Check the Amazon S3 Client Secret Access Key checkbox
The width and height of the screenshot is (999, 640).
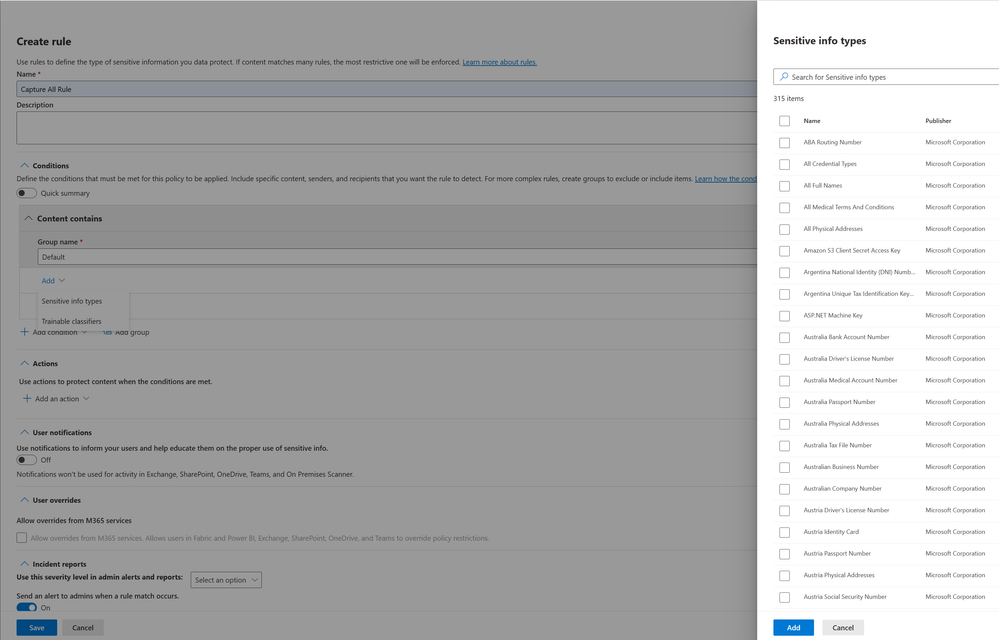click(x=784, y=251)
